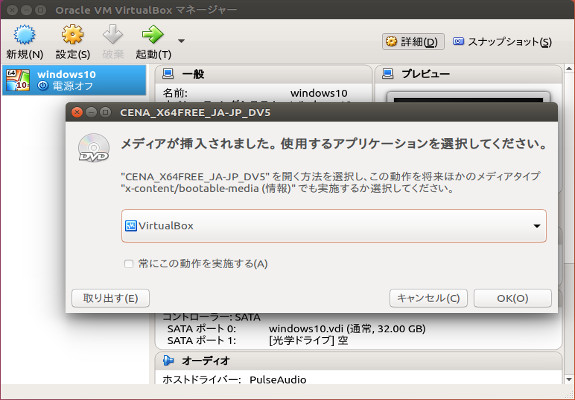Click the PulseAudio host driver value
The width and height of the screenshot is (575, 400).
[278, 379]
